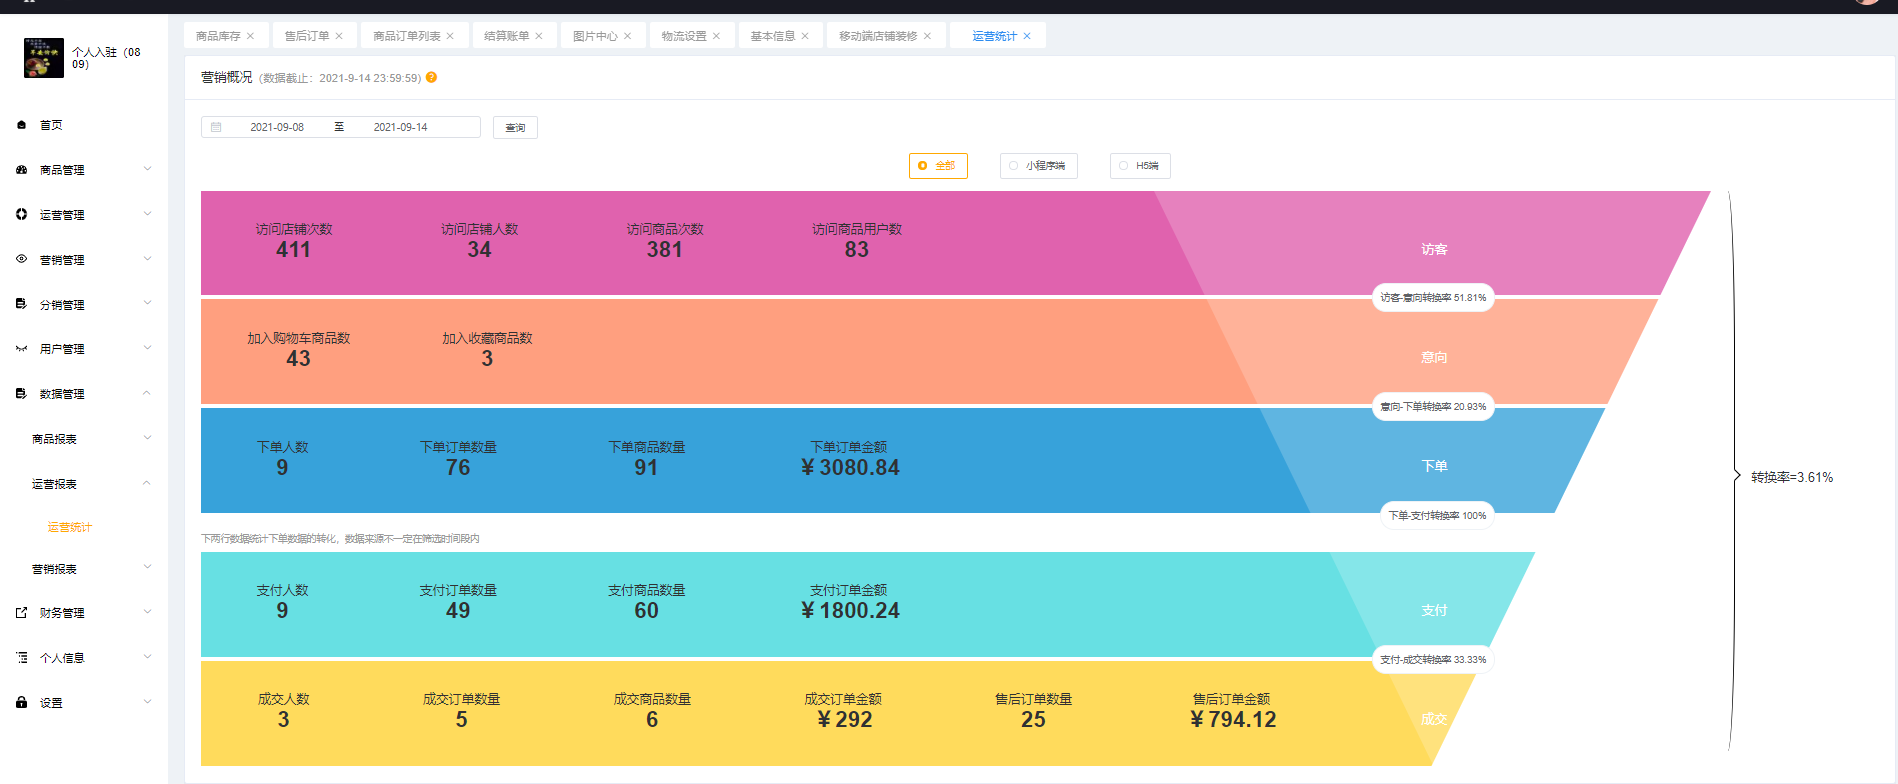Click the 设置 lock icon

click(21, 702)
